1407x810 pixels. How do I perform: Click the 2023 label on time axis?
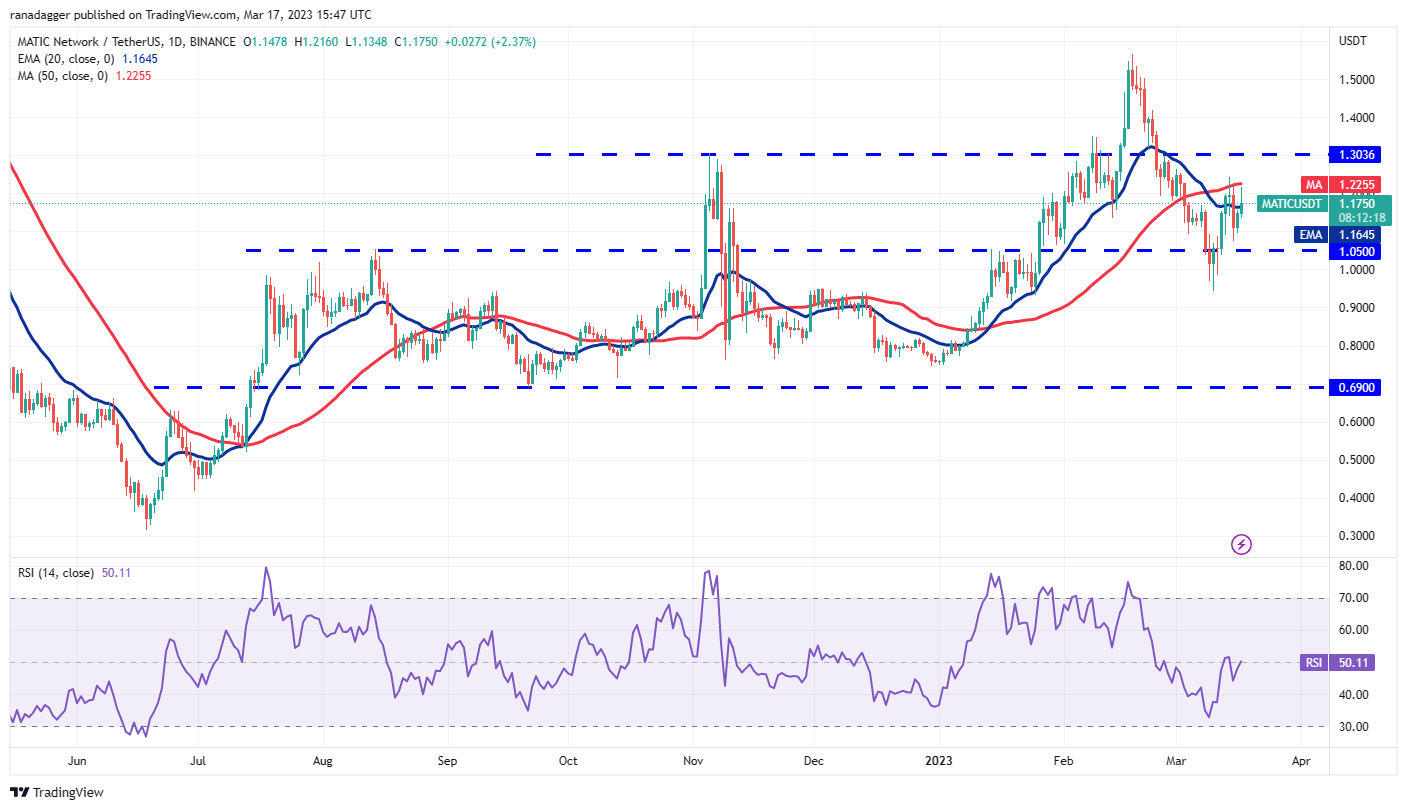(940, 759)
